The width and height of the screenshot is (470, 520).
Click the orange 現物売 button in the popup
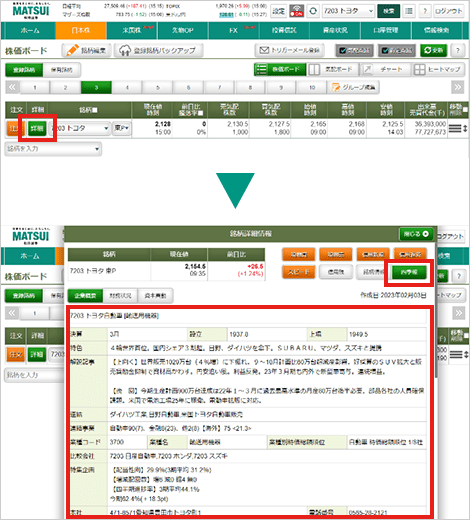pyautogui.click(x=336, y=255)
